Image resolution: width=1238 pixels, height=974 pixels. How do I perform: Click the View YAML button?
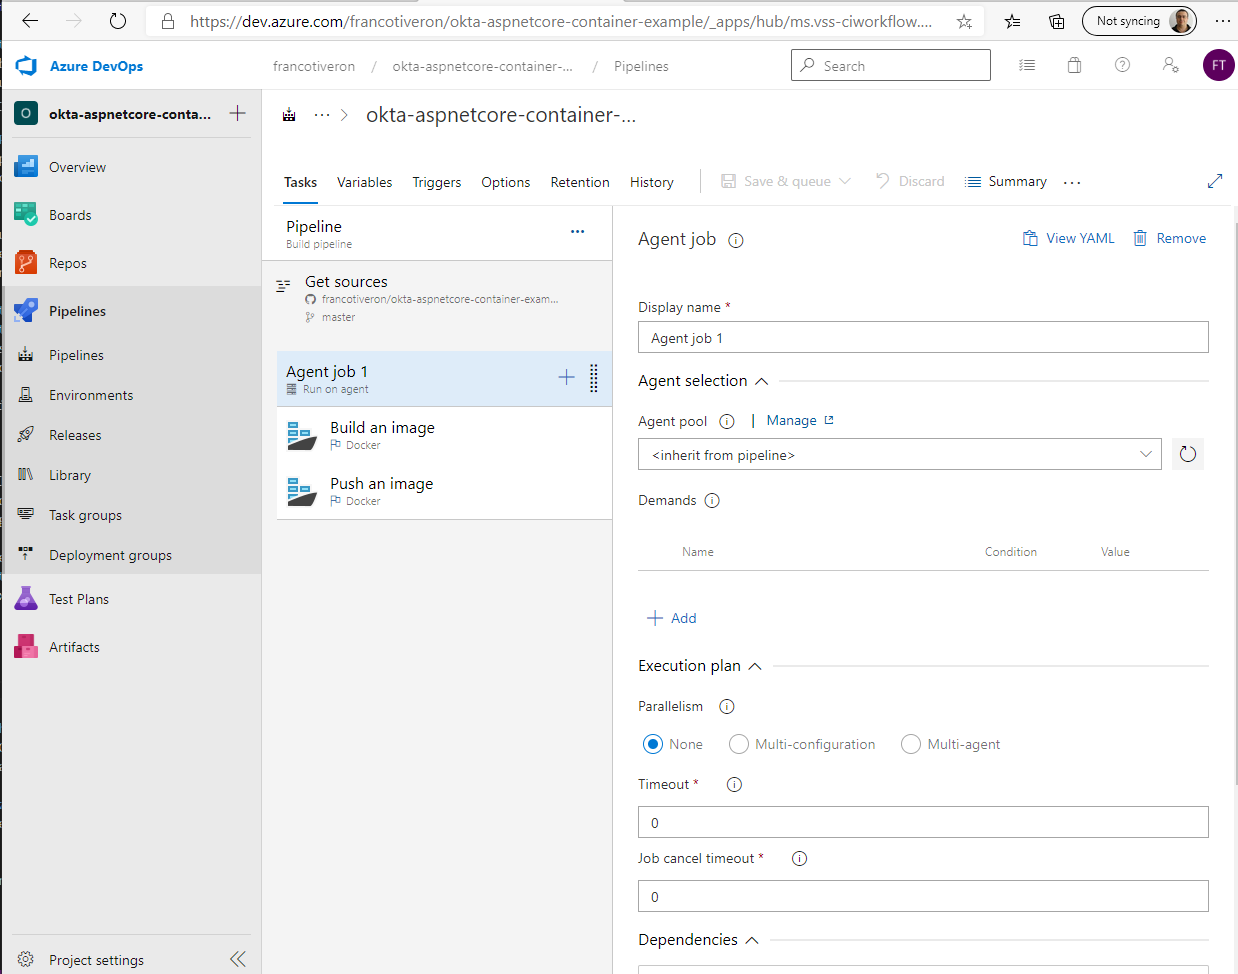pyautogui.click(x=1068, y=238)
